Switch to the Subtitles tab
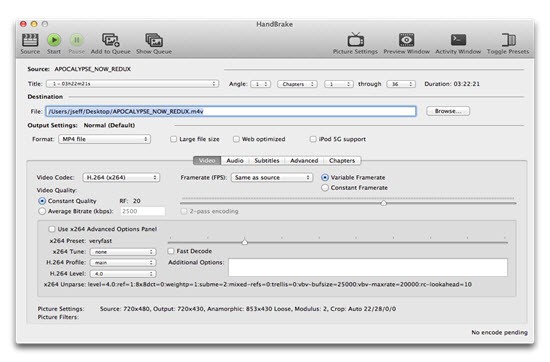Viewport: 550px width, 362px height. [267, 160]
